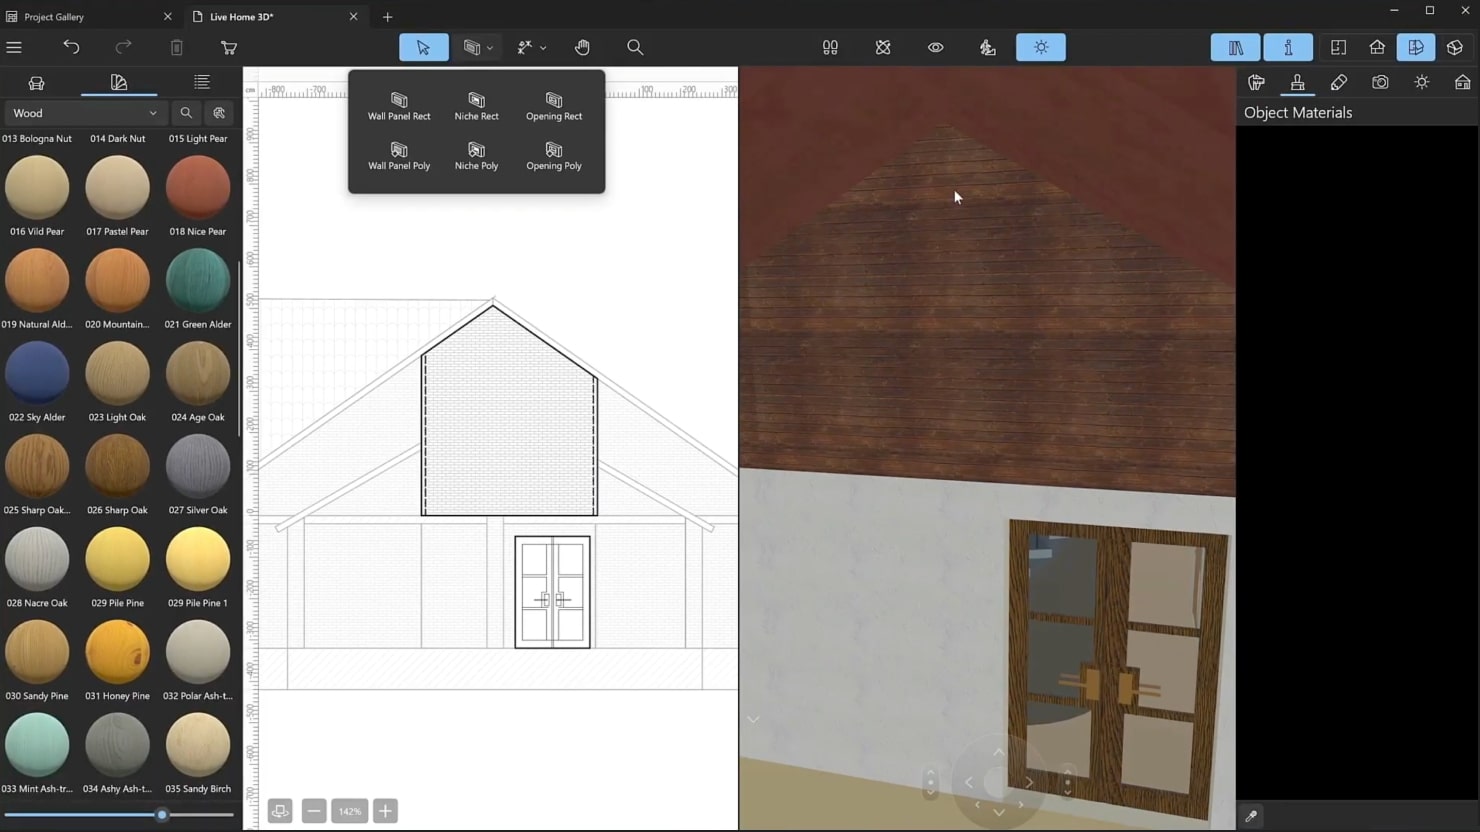Choose Wall Panel Rect tool
The width and height of the screenshot is (1480, 832).
(399, 106)
